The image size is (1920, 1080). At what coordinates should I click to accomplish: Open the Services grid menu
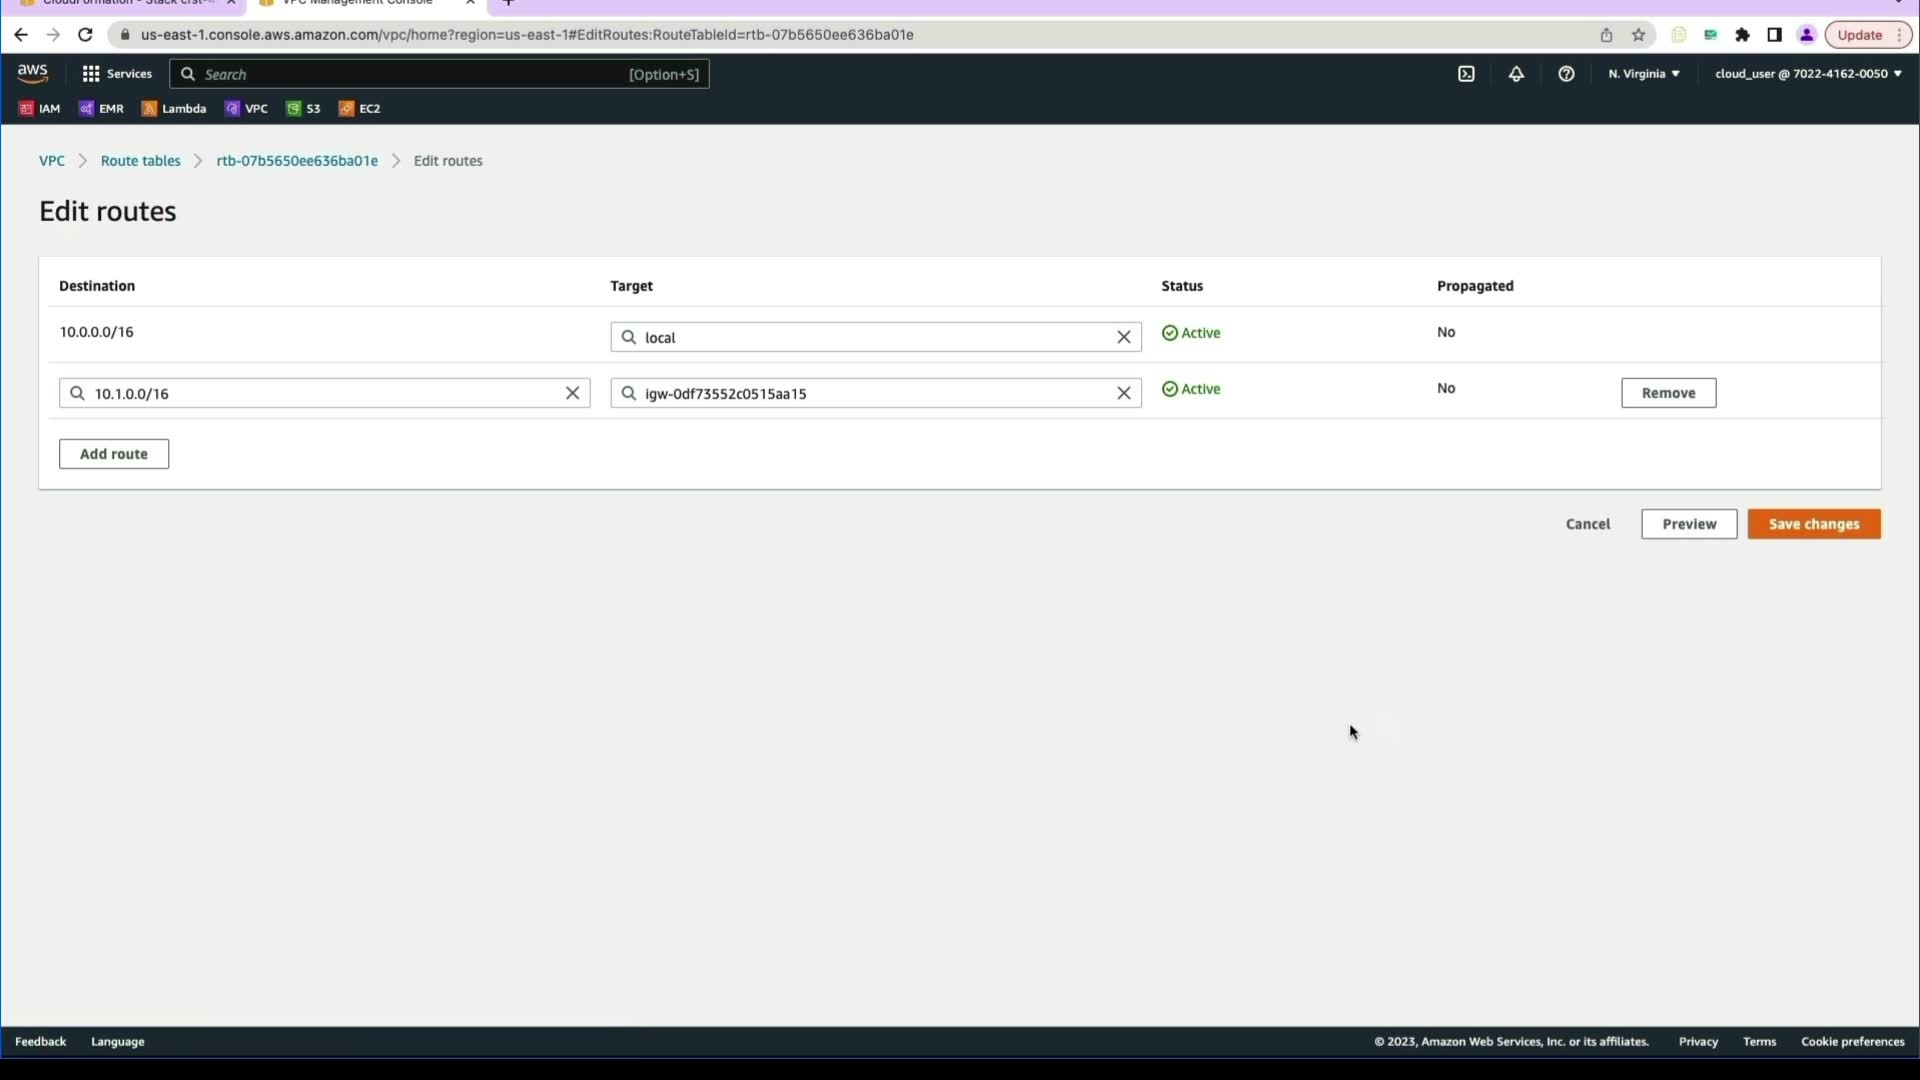[x=116, y=74]
